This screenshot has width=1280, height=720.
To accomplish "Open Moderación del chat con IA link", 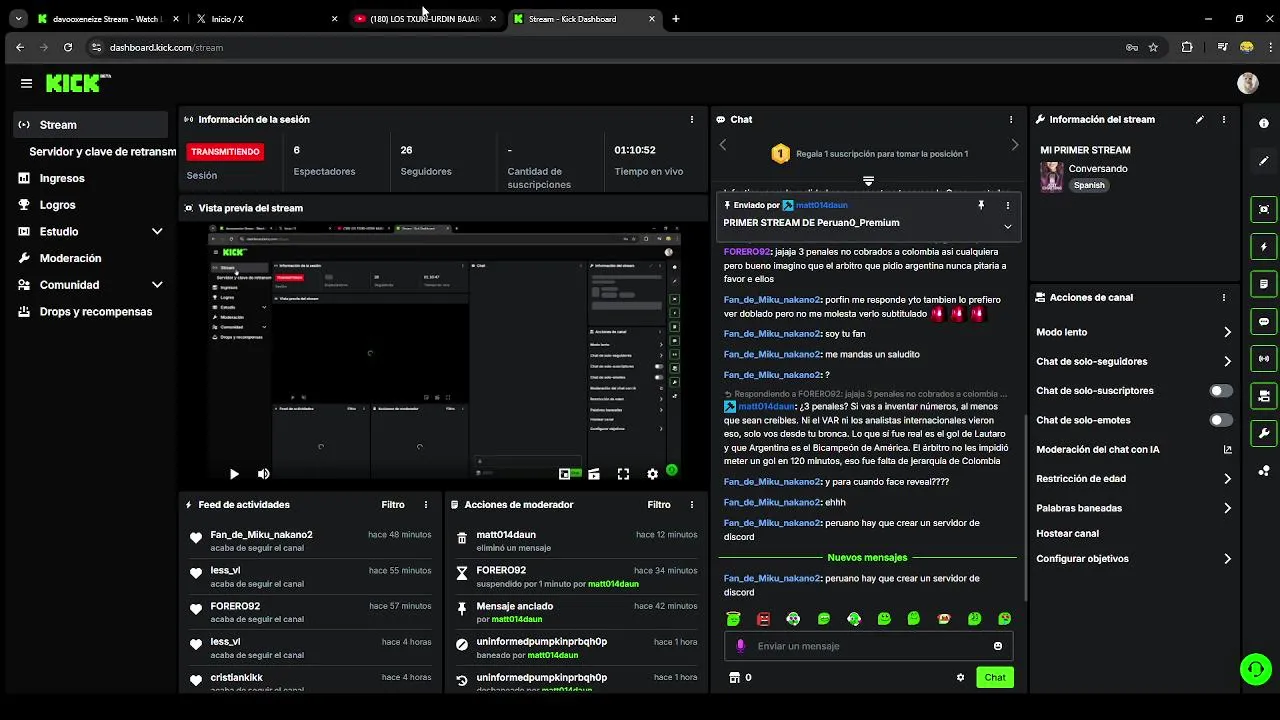I will tap(1134, 450).
